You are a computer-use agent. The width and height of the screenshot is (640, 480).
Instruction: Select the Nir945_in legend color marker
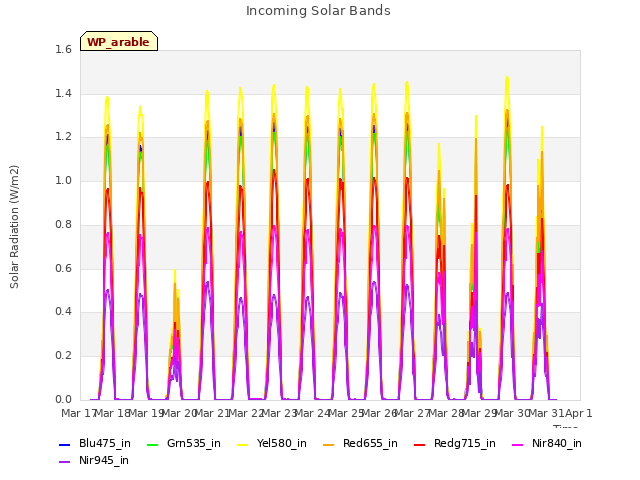click(64, 461)
